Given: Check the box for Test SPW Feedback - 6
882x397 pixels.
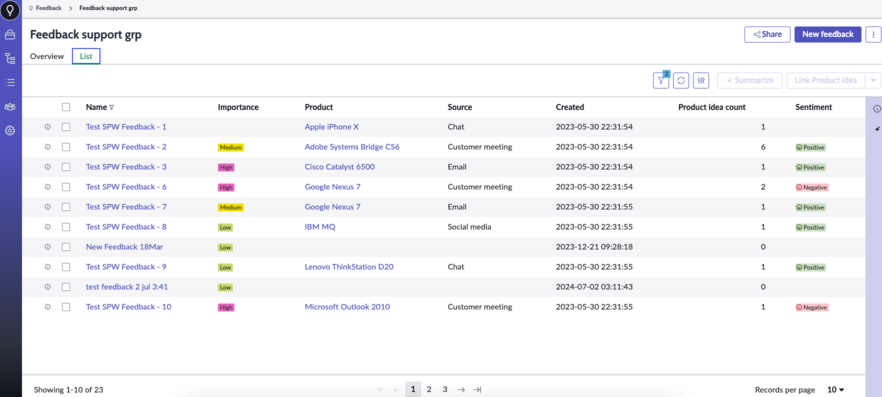Looking at the screenshot, I should tap(66, 187).
